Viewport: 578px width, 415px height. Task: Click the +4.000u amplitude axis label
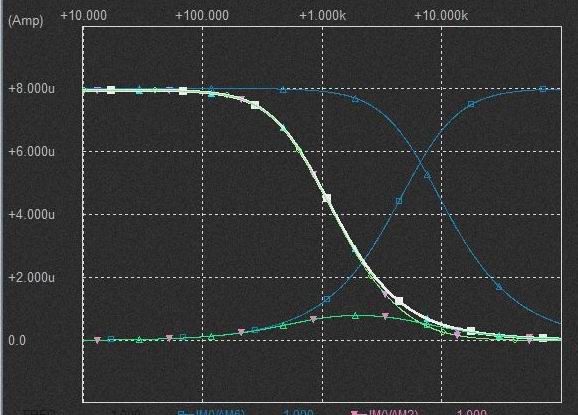(x=32, y=214)
